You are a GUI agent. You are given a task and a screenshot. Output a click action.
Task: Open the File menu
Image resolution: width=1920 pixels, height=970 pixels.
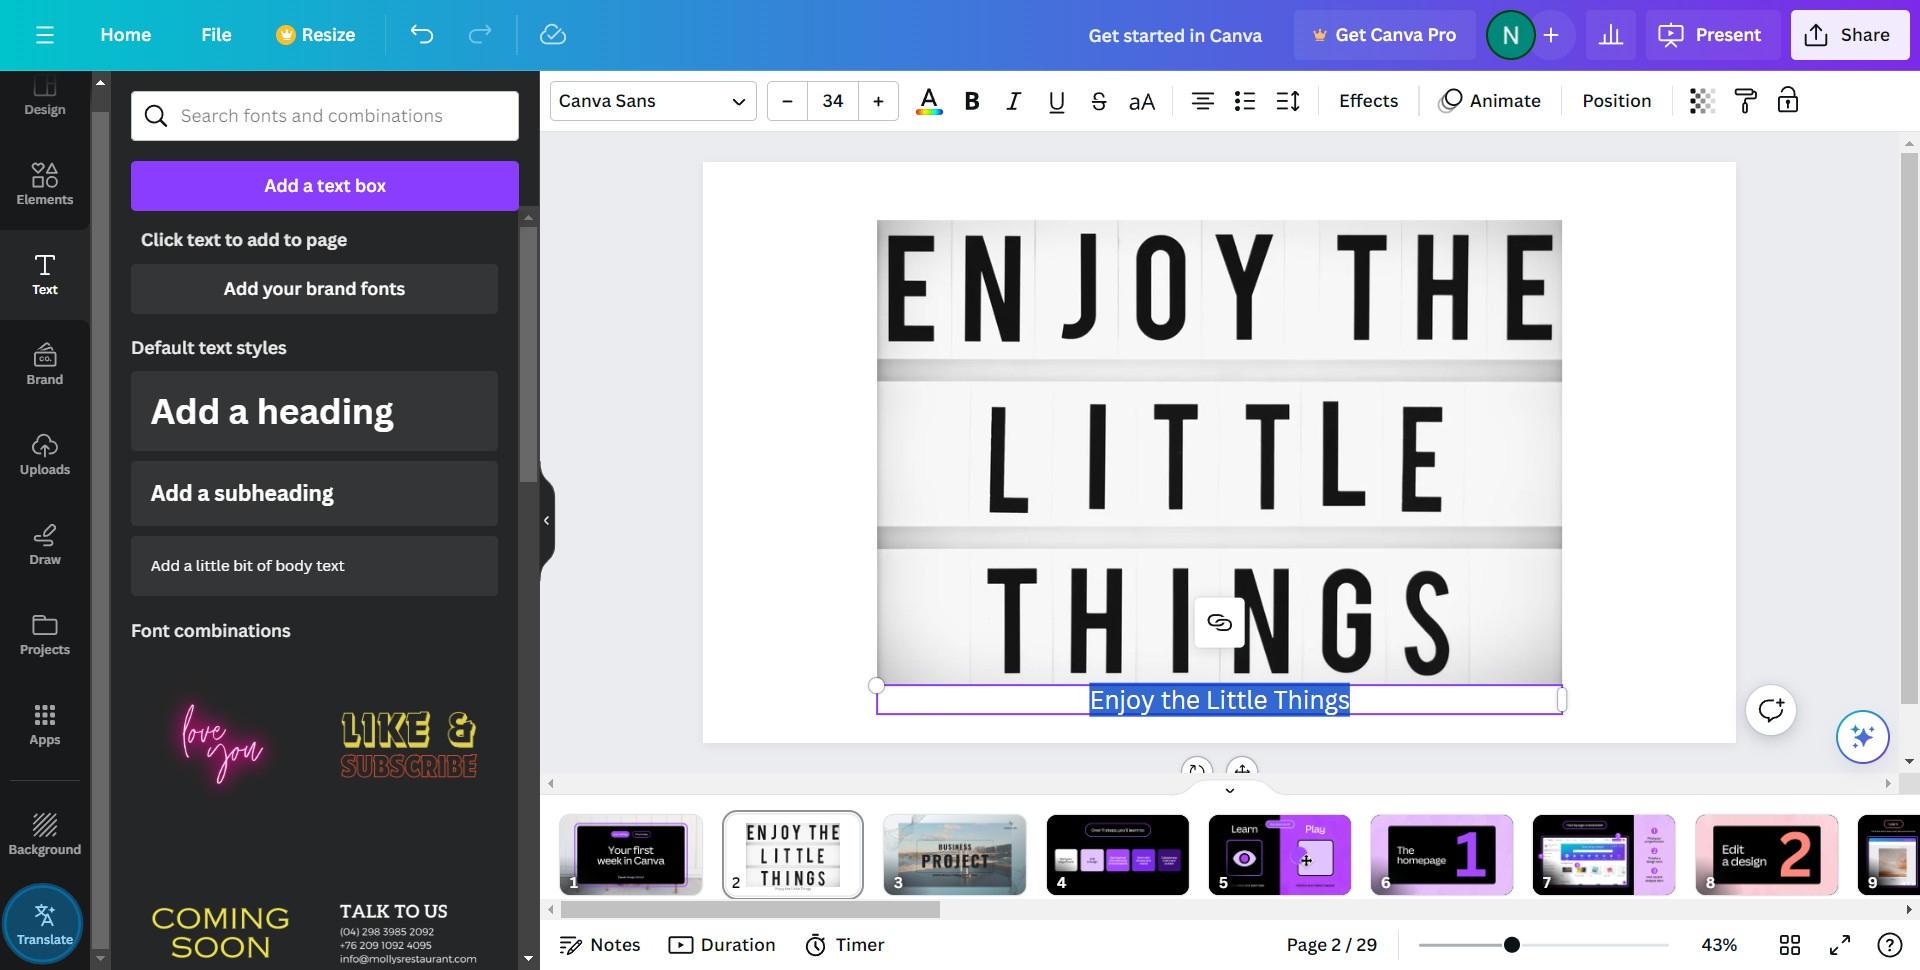[x=216, y=35]
